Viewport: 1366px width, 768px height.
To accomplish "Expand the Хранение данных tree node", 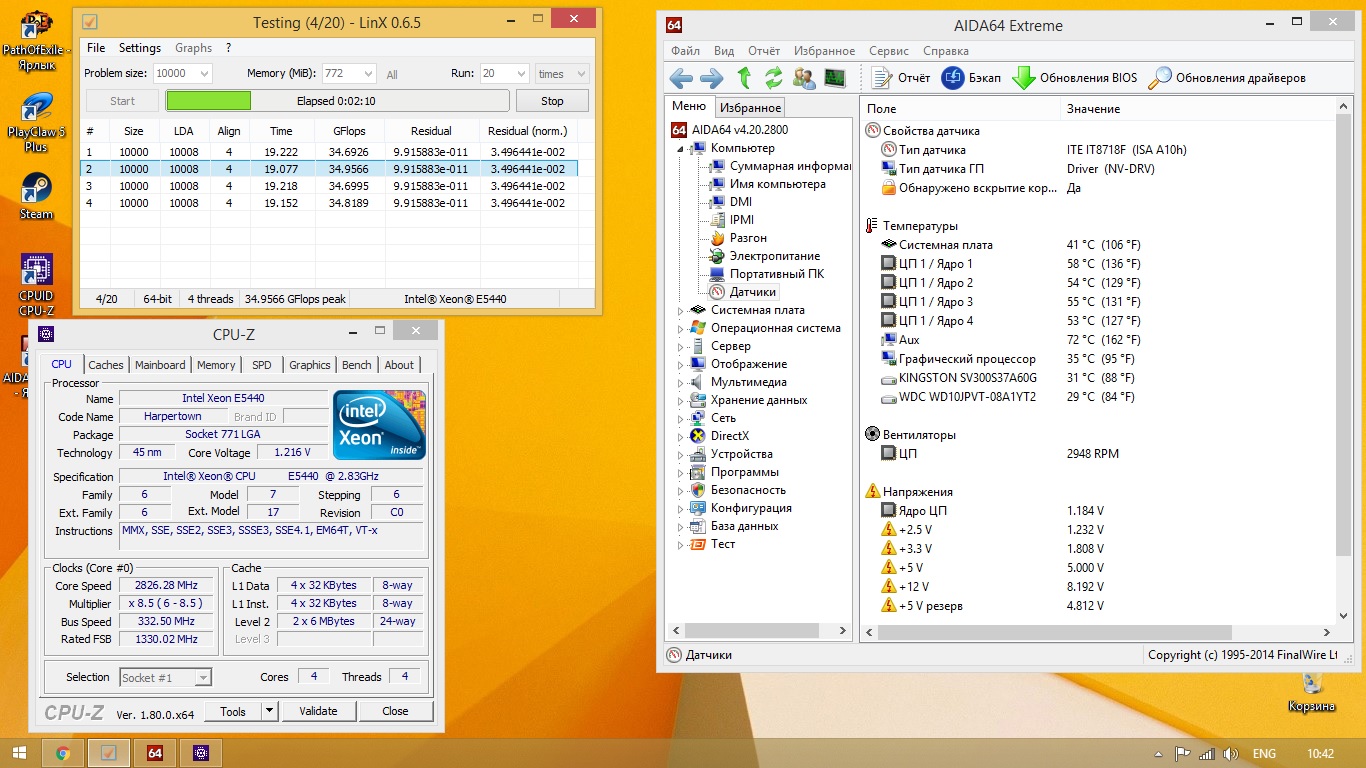I will (x=681, y=400).
